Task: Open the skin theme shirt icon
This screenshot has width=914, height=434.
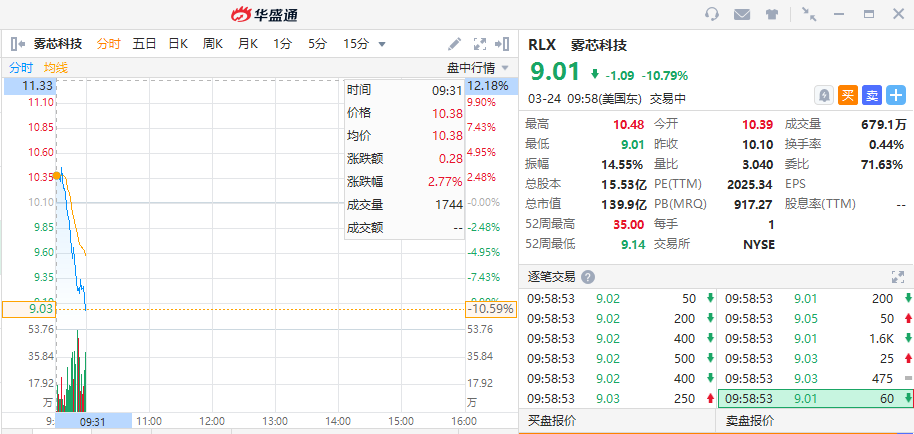Action: 772,14
